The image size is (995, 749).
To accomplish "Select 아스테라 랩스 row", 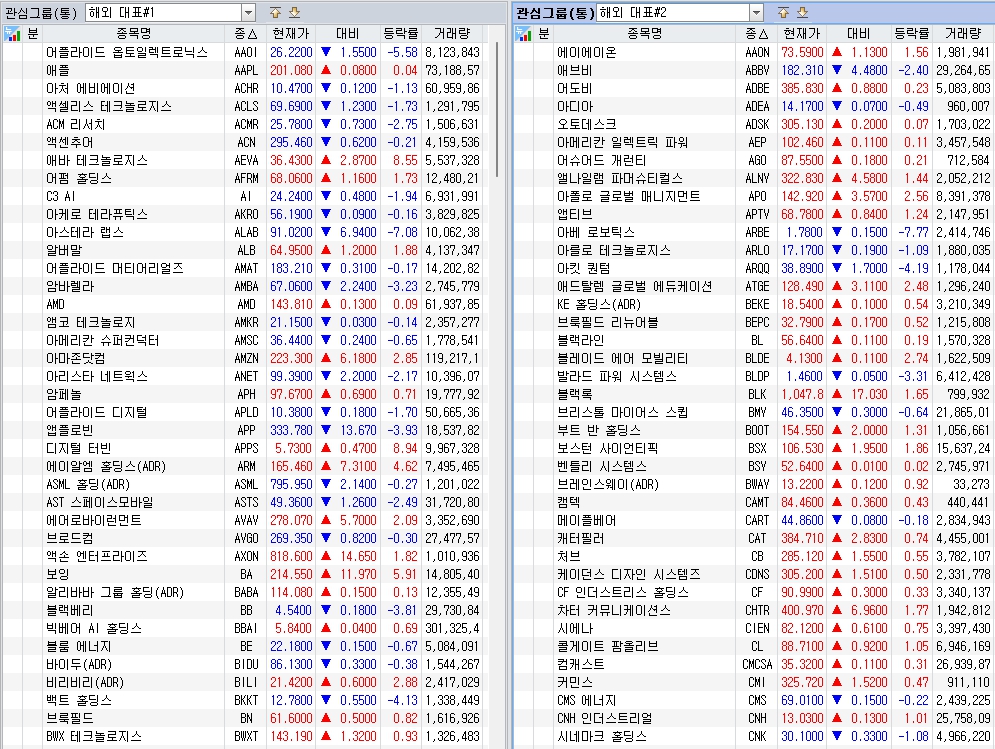I will [241, 232].
